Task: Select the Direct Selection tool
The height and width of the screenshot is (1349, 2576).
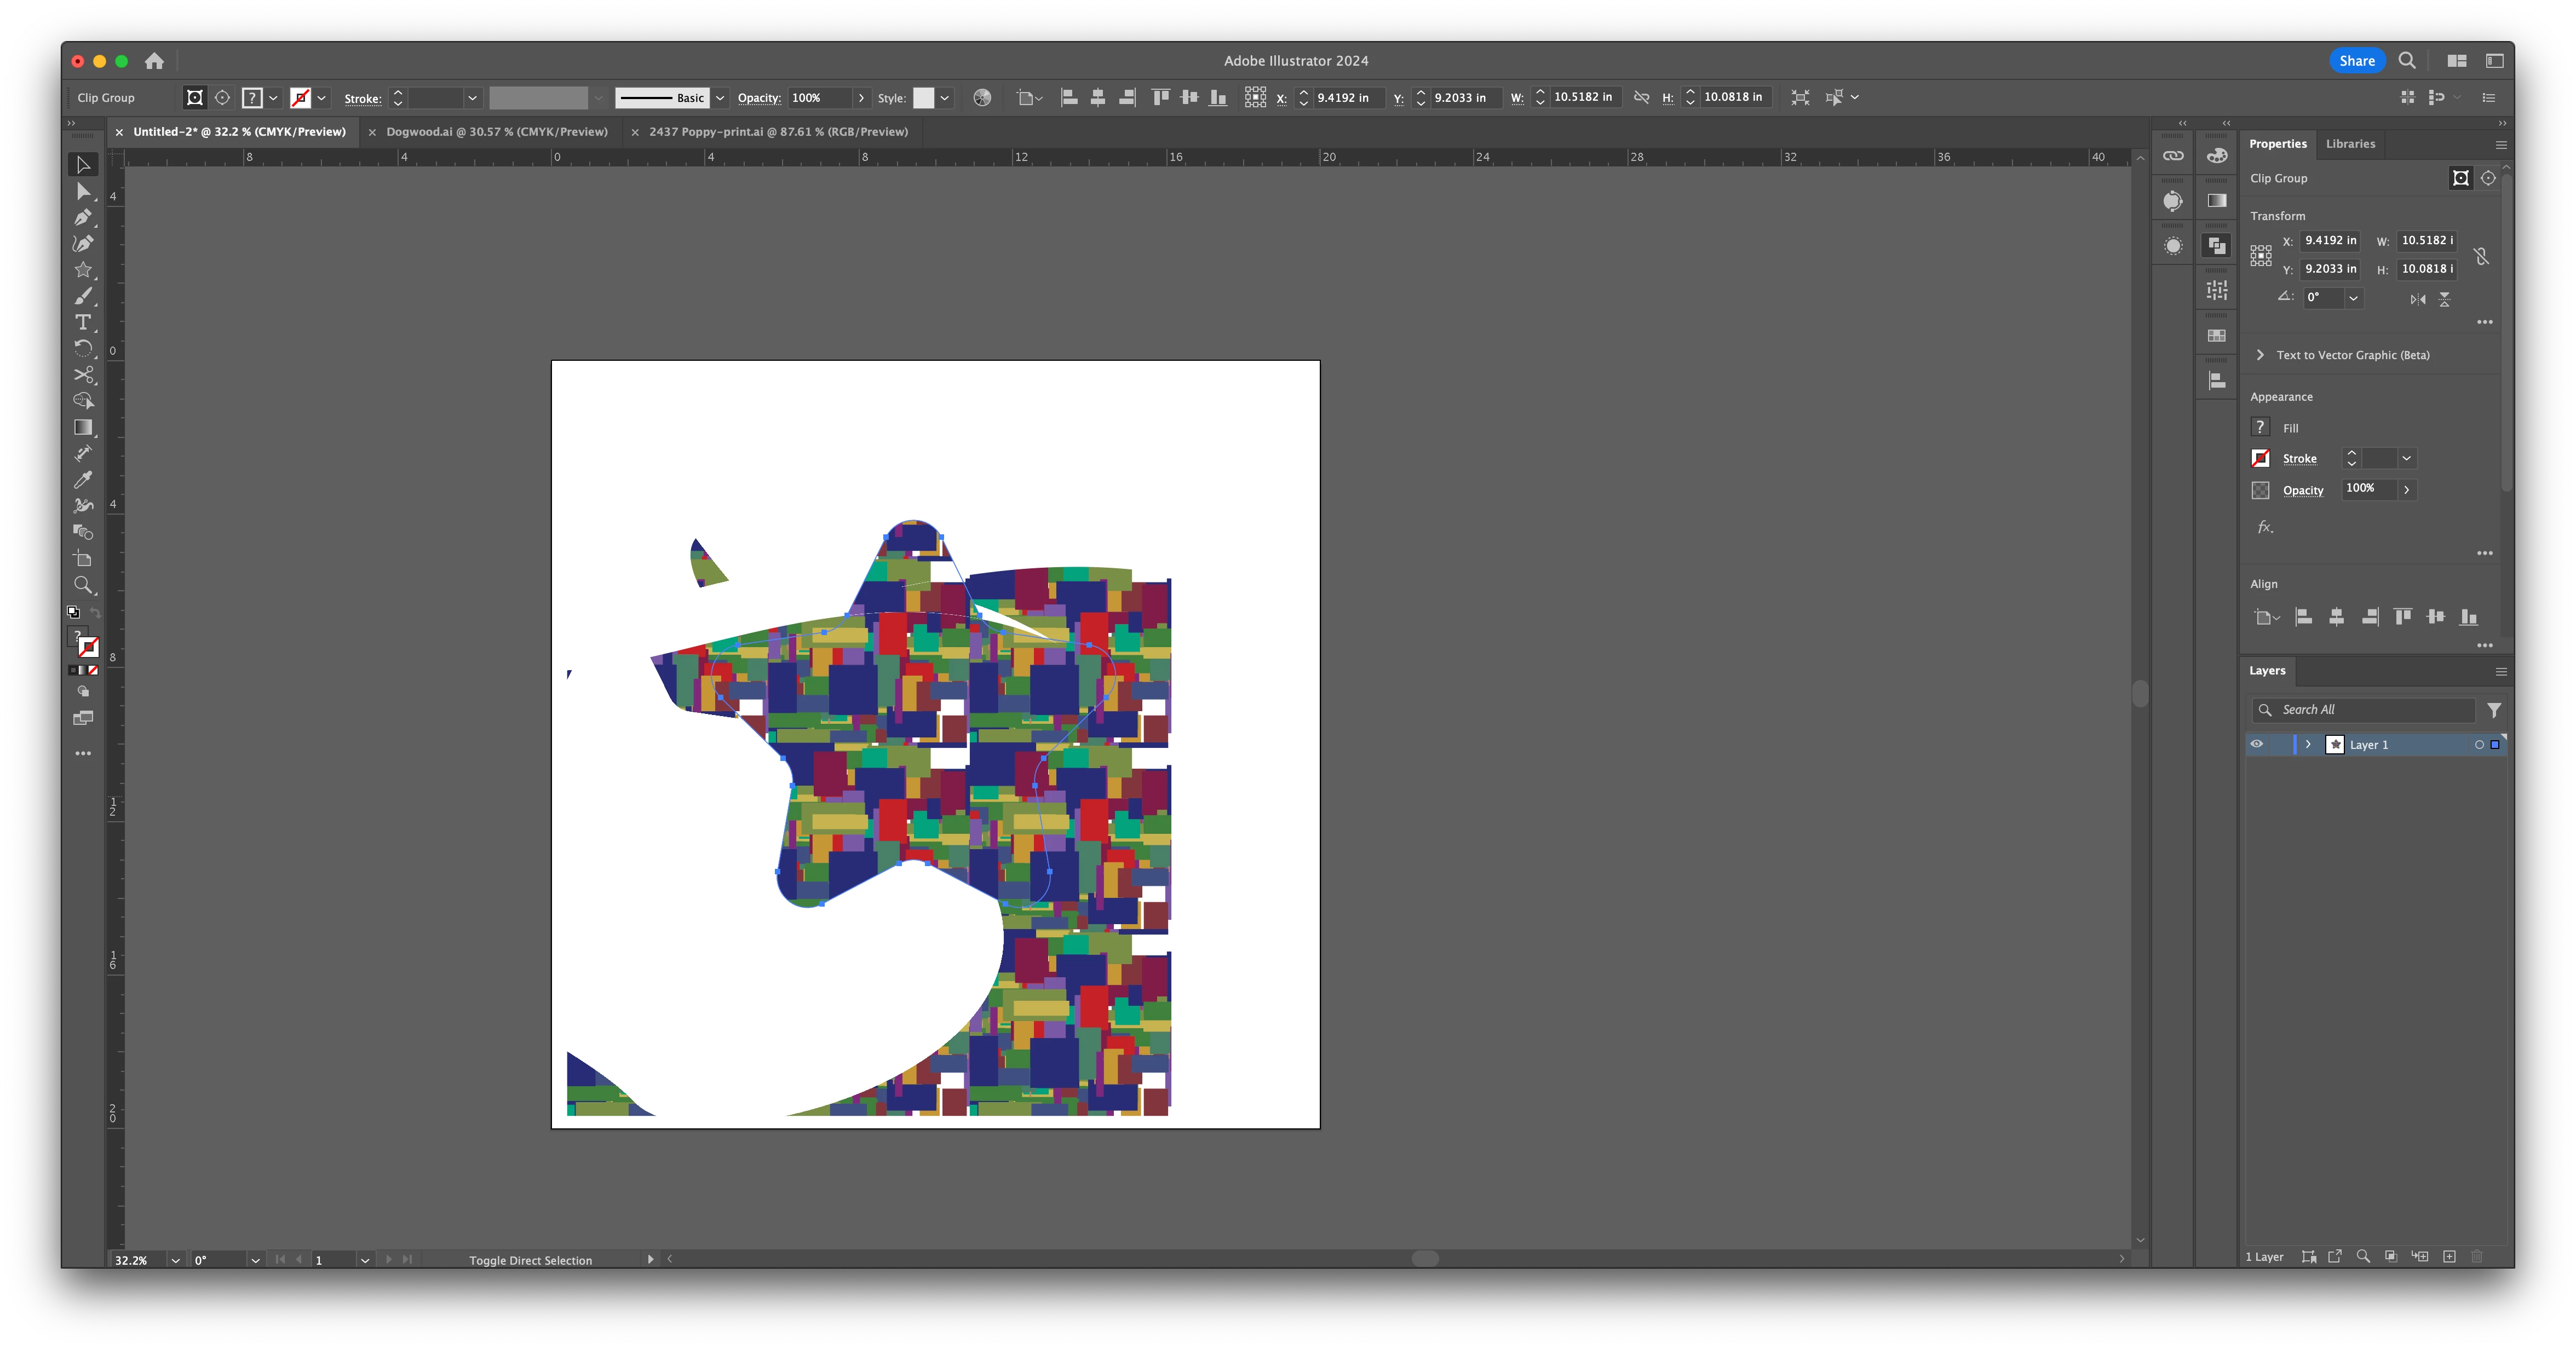Action: 83,191
